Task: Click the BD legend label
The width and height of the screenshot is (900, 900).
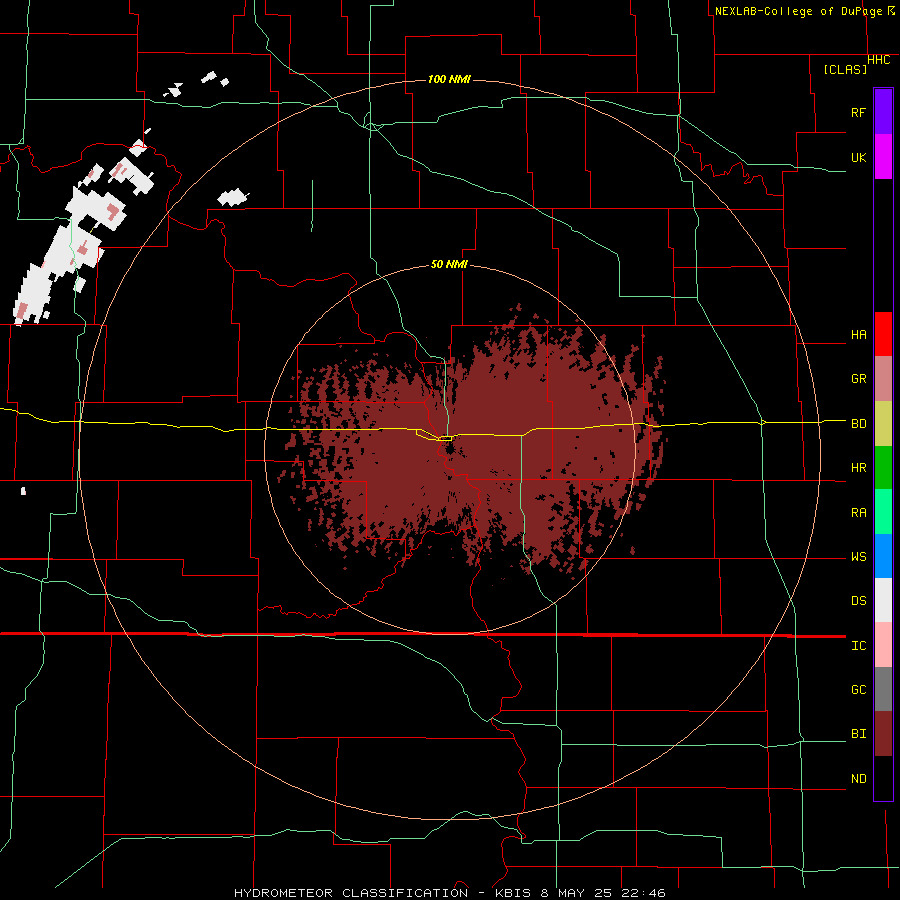Action: [858, 424]
